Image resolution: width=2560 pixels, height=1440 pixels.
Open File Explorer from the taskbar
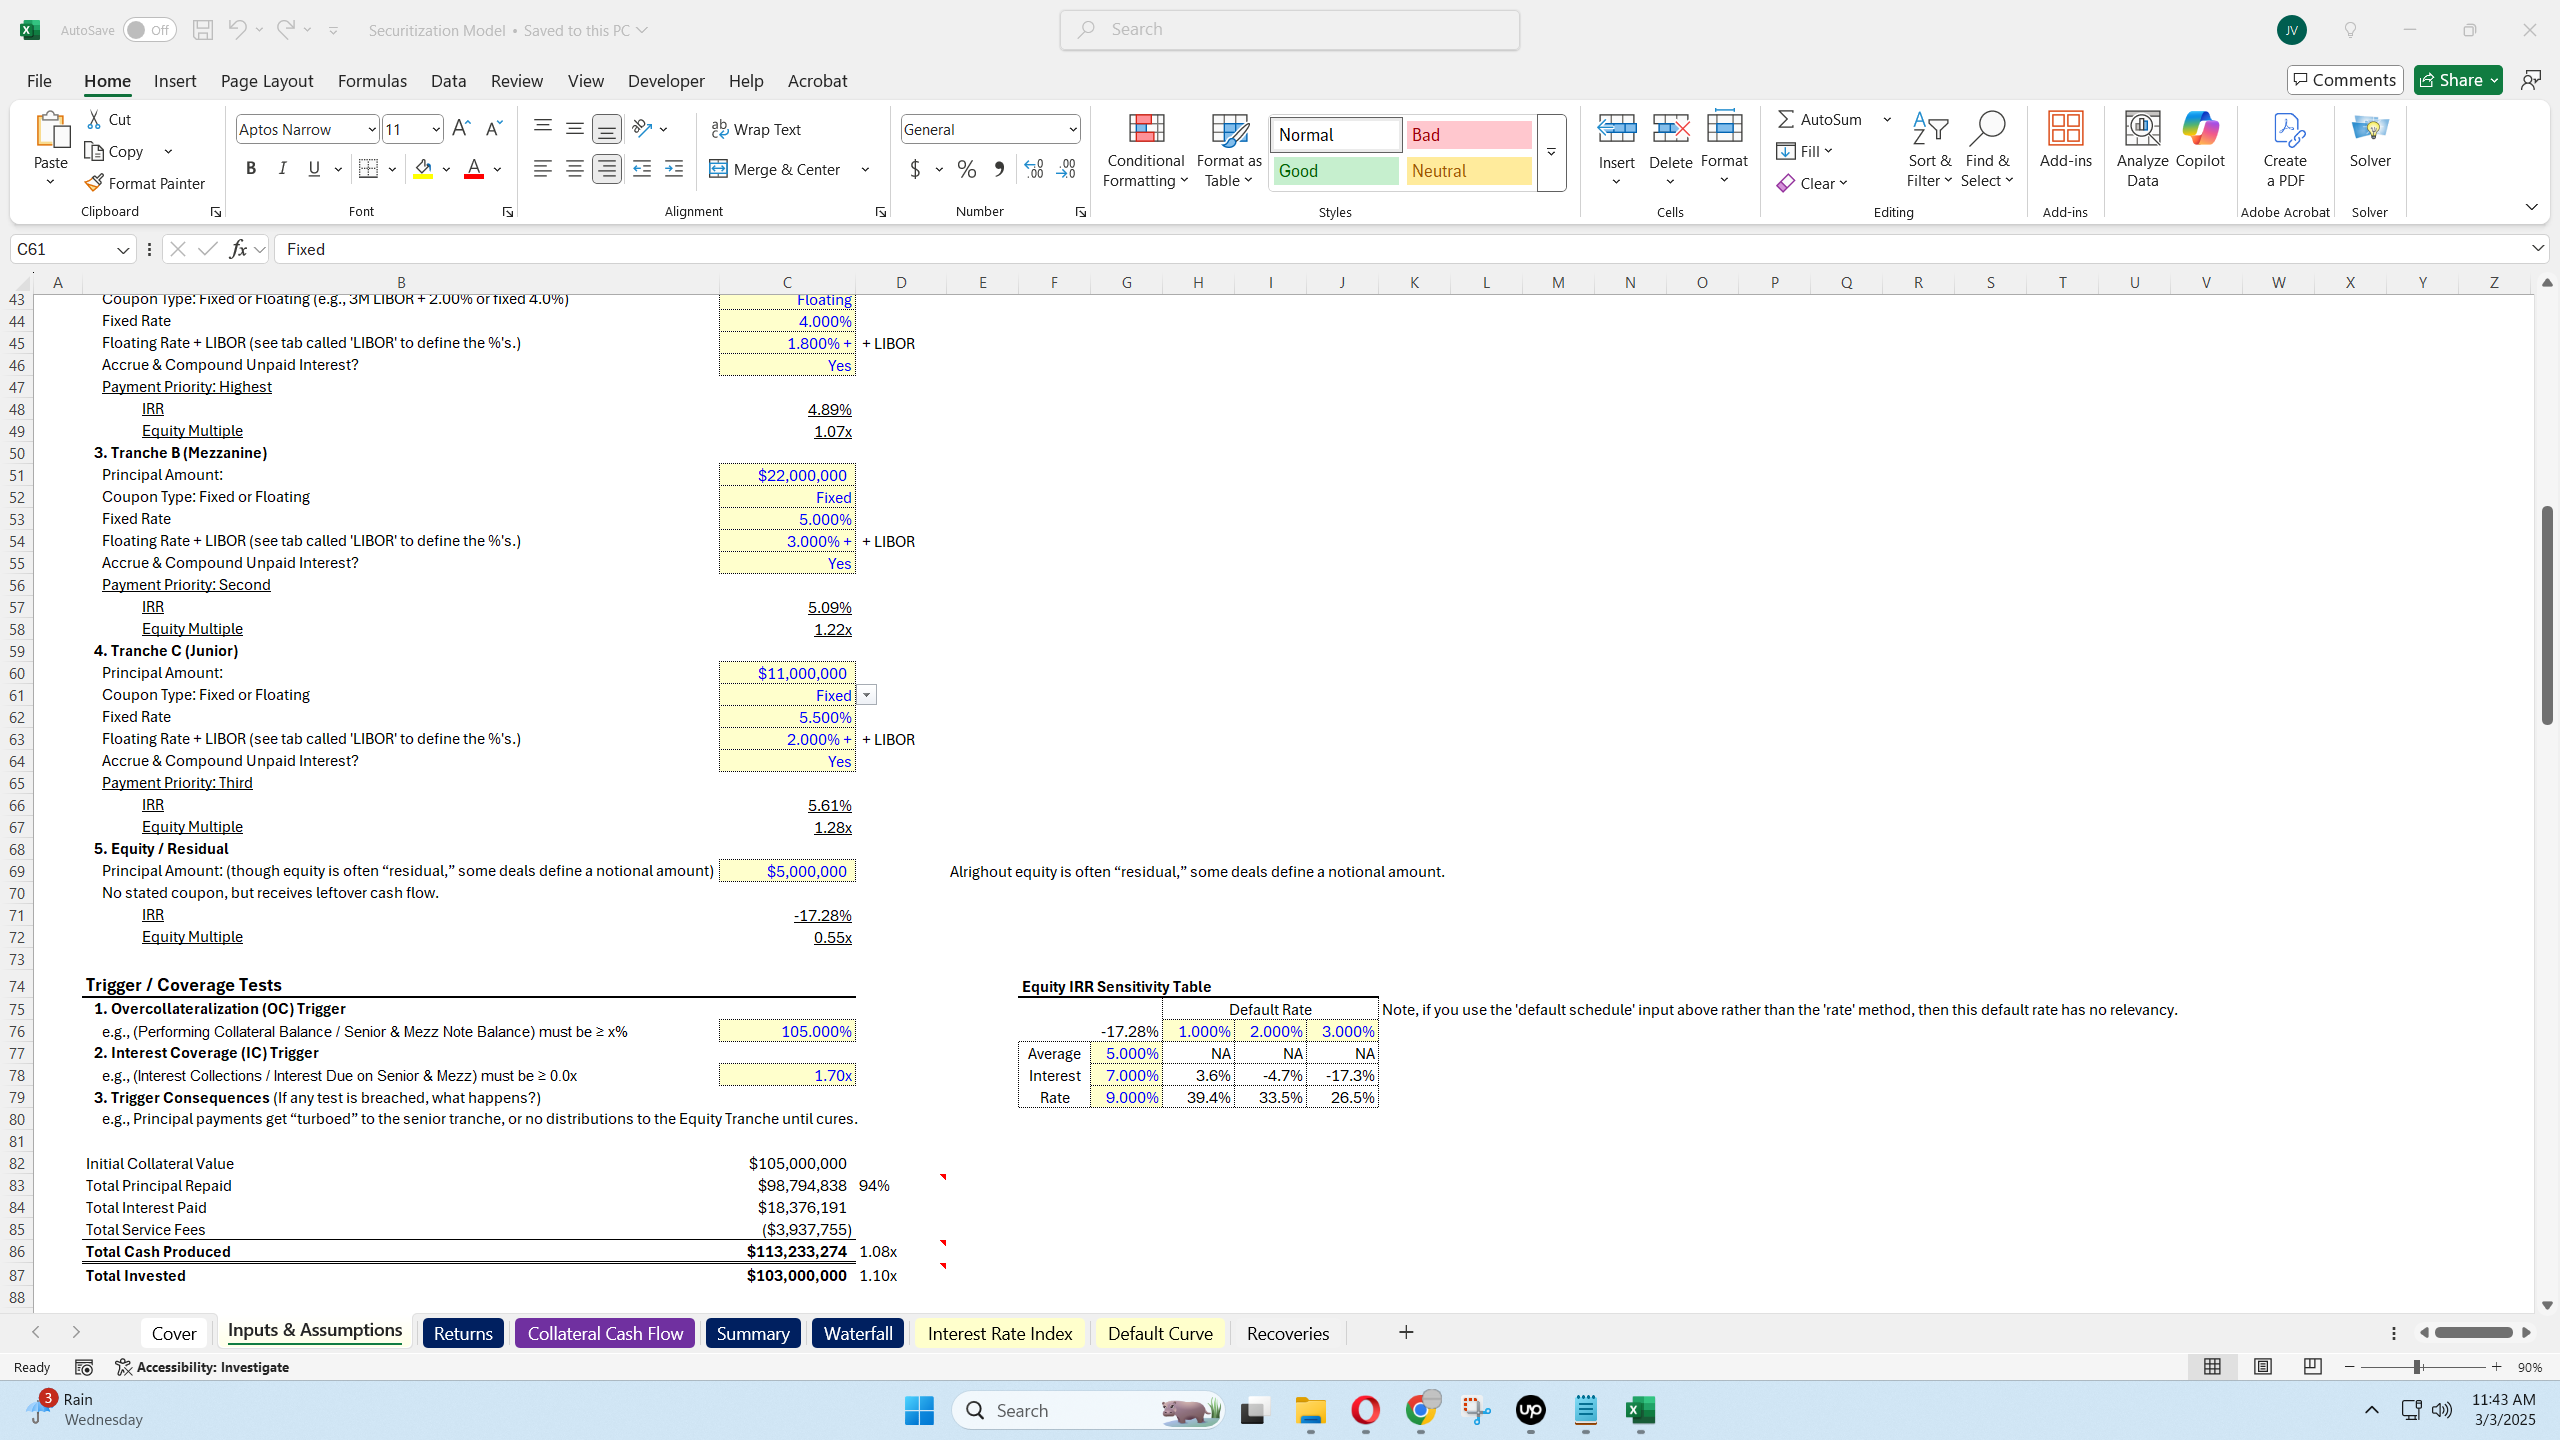1310,1410
